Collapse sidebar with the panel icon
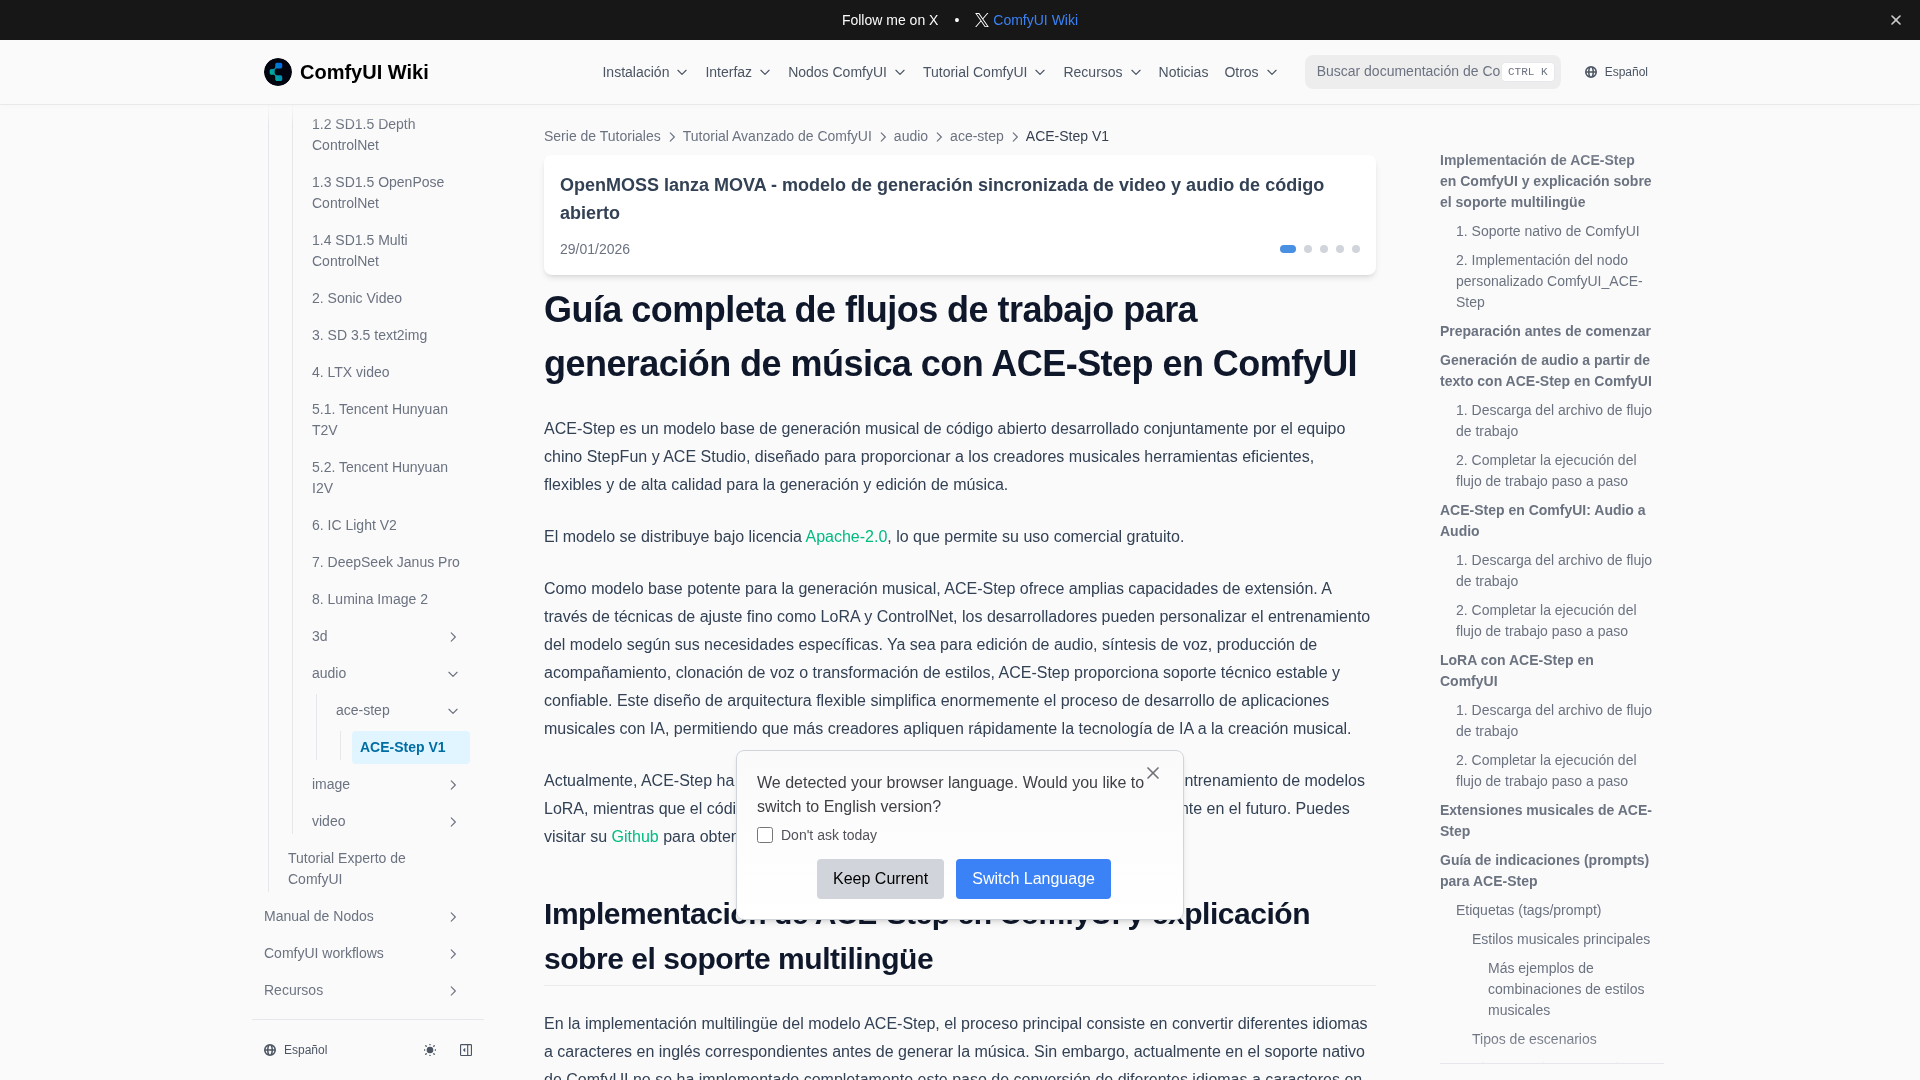1920x1080 pixels. pyautogui.click(x=466, y=1050)
